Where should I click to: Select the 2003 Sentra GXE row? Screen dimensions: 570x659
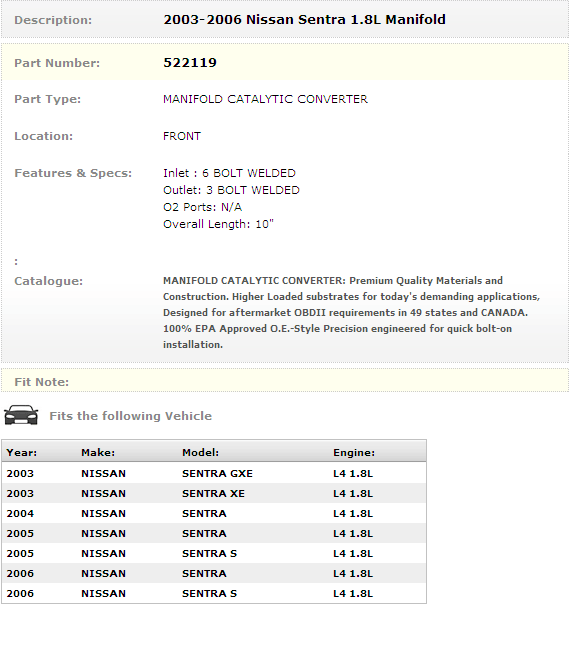(x=214, y=473)
